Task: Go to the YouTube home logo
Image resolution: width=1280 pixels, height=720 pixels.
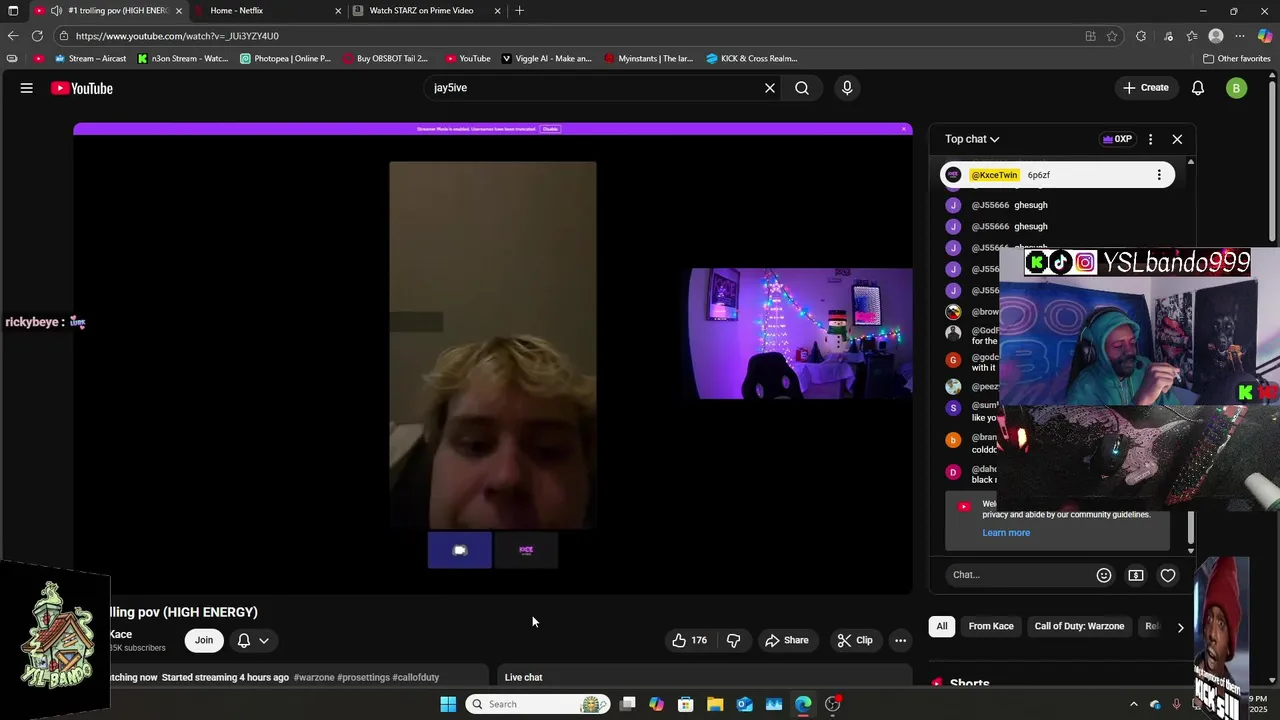Action: tap(82, 88)
